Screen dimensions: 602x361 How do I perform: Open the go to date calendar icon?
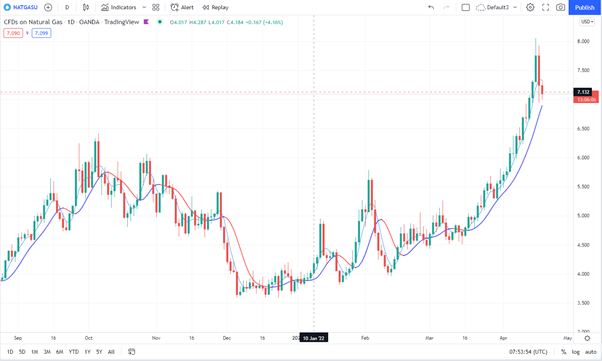[131, 352]
